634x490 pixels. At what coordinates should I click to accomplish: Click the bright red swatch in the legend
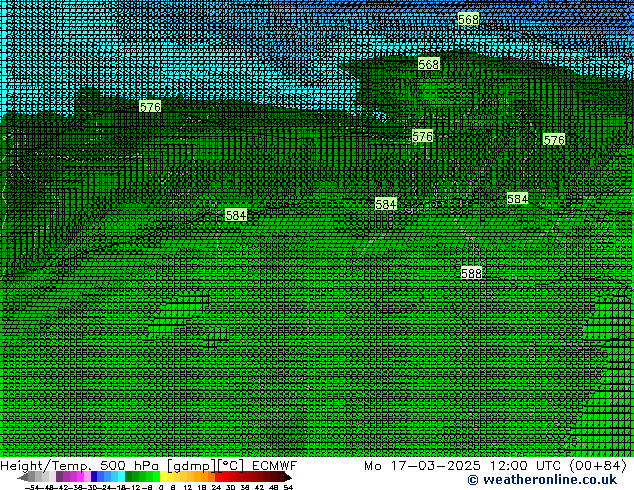(218, 476)
